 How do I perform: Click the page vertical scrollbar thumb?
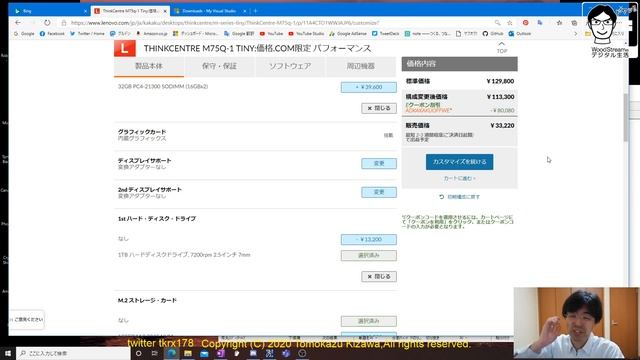pyautogui.click(x=626, y=118)
